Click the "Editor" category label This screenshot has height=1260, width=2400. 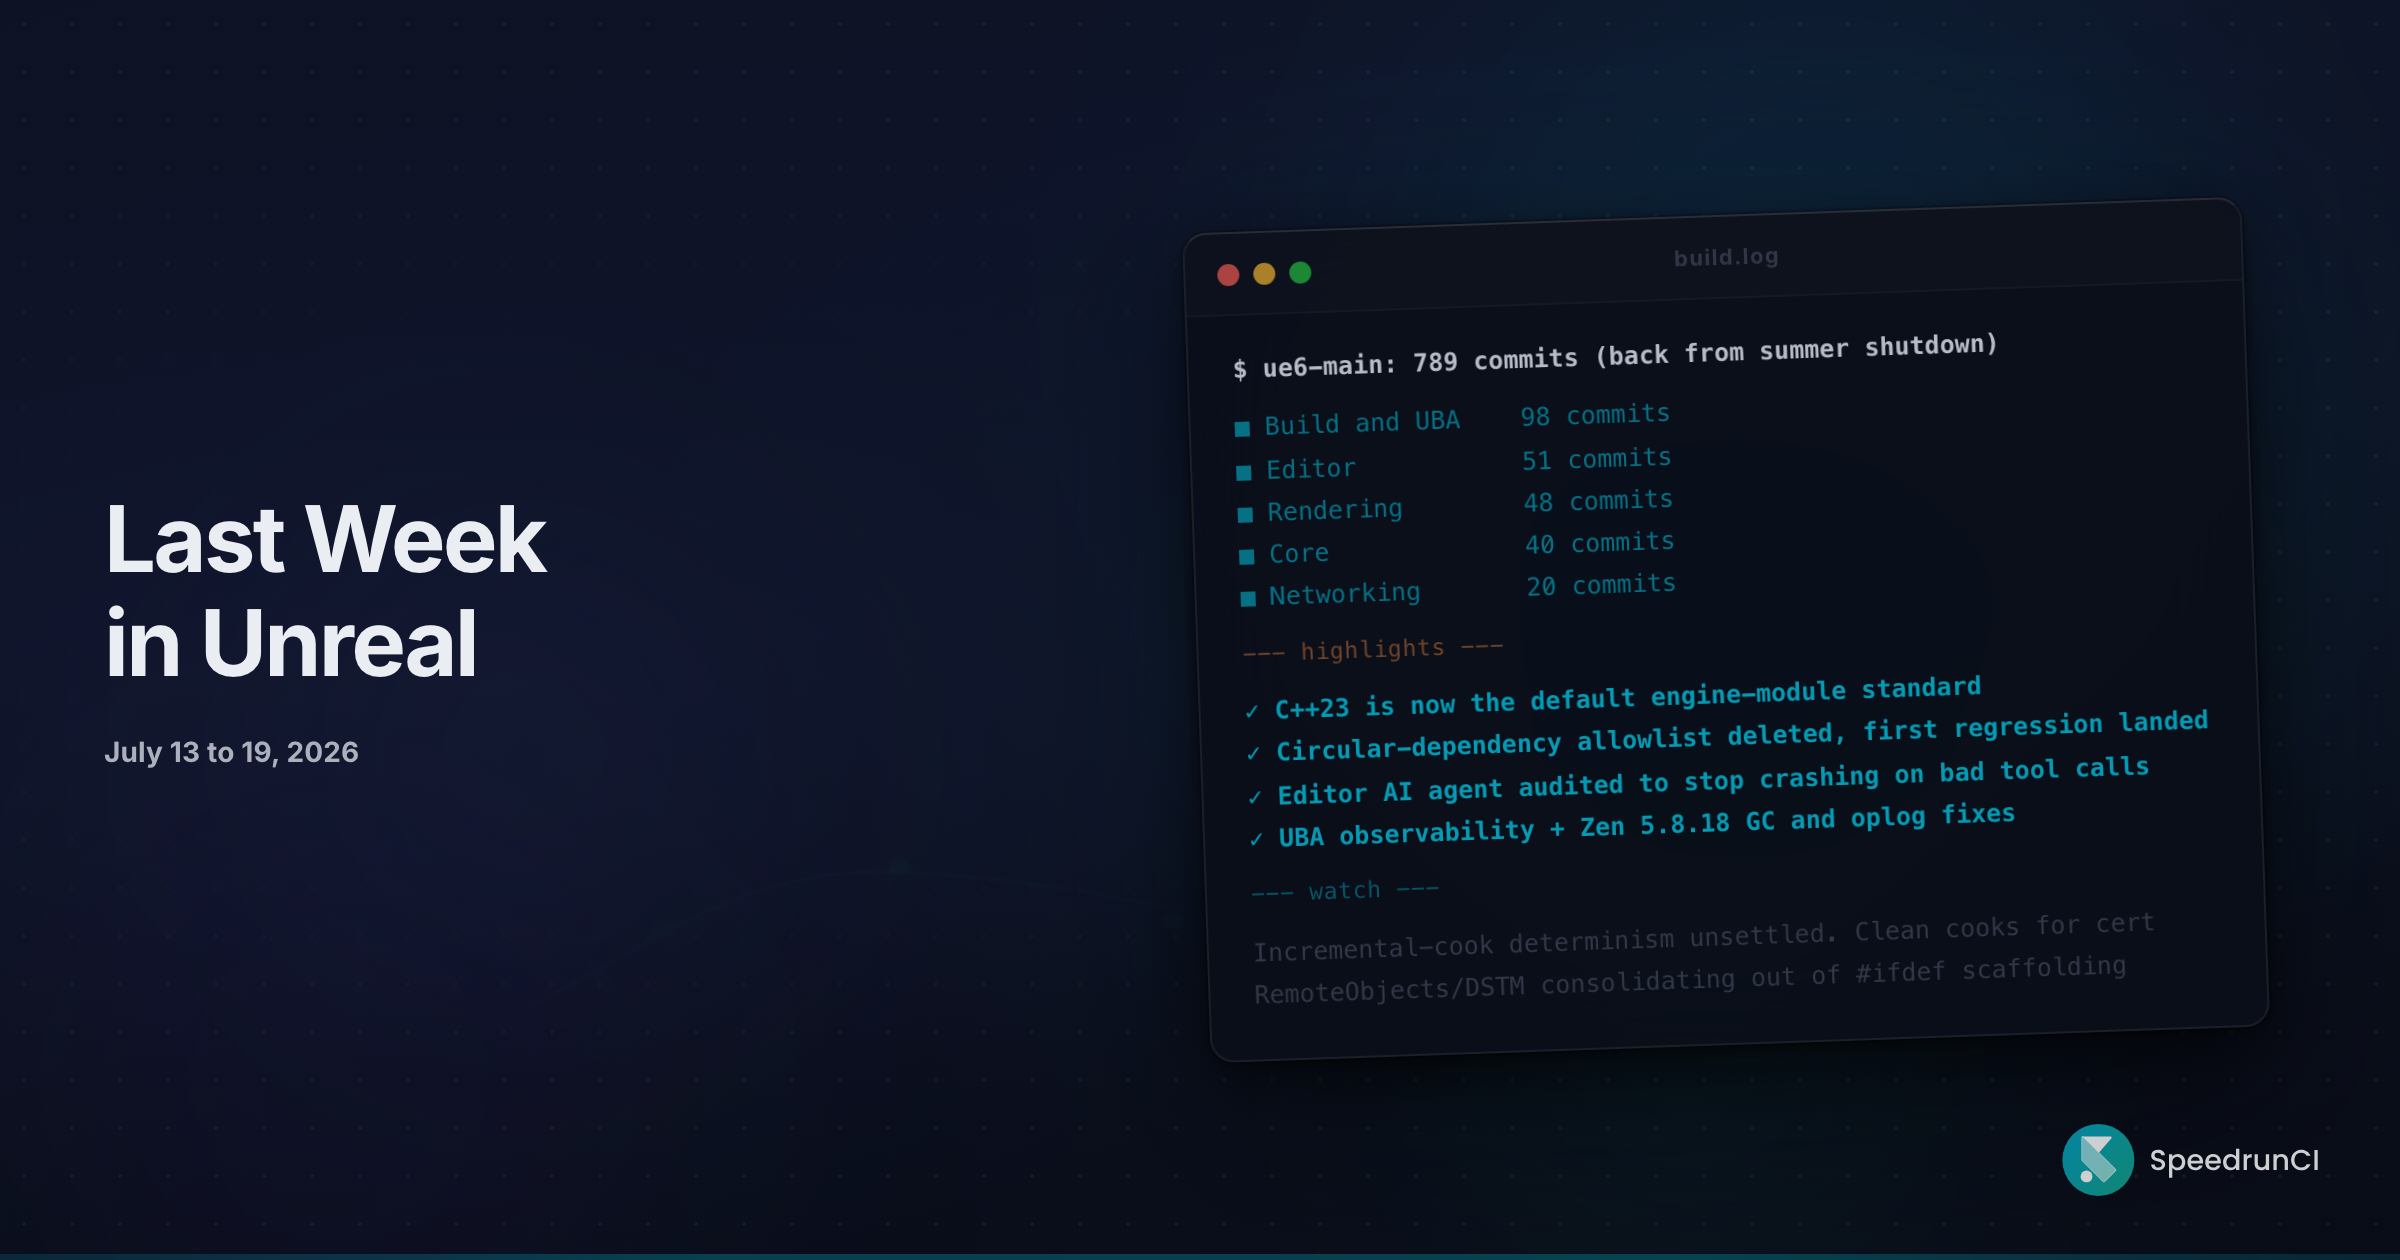point(1311,469)
